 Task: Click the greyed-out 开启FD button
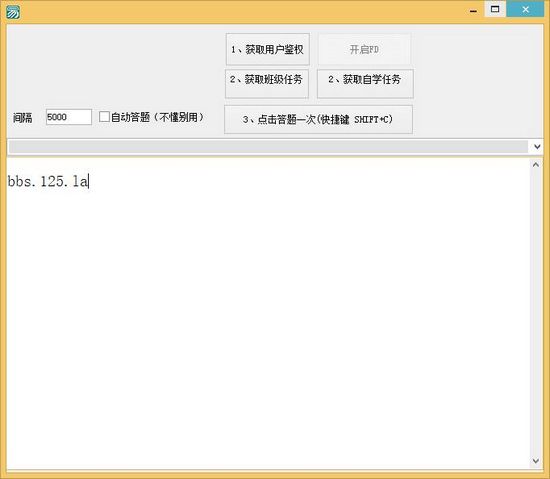tap(364, 49)
